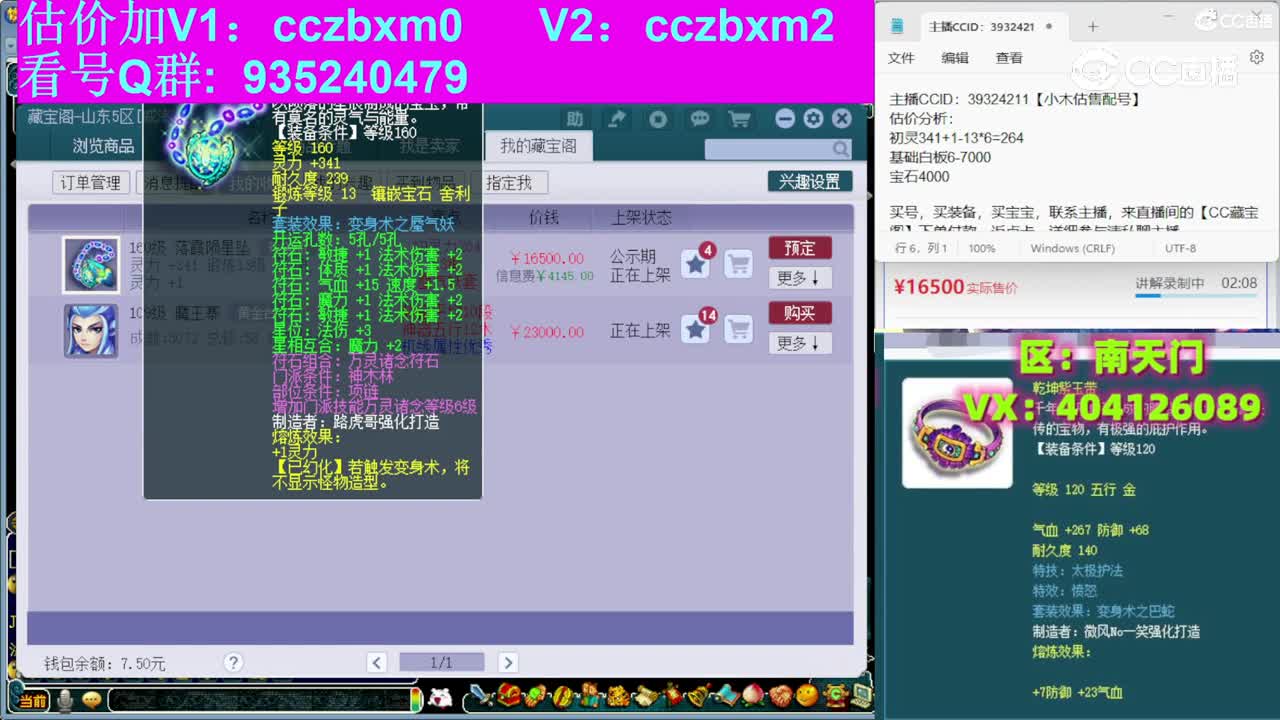Go to previous page arrow in pager
This screenshot has height=720, width=1280.
point(377,662)
